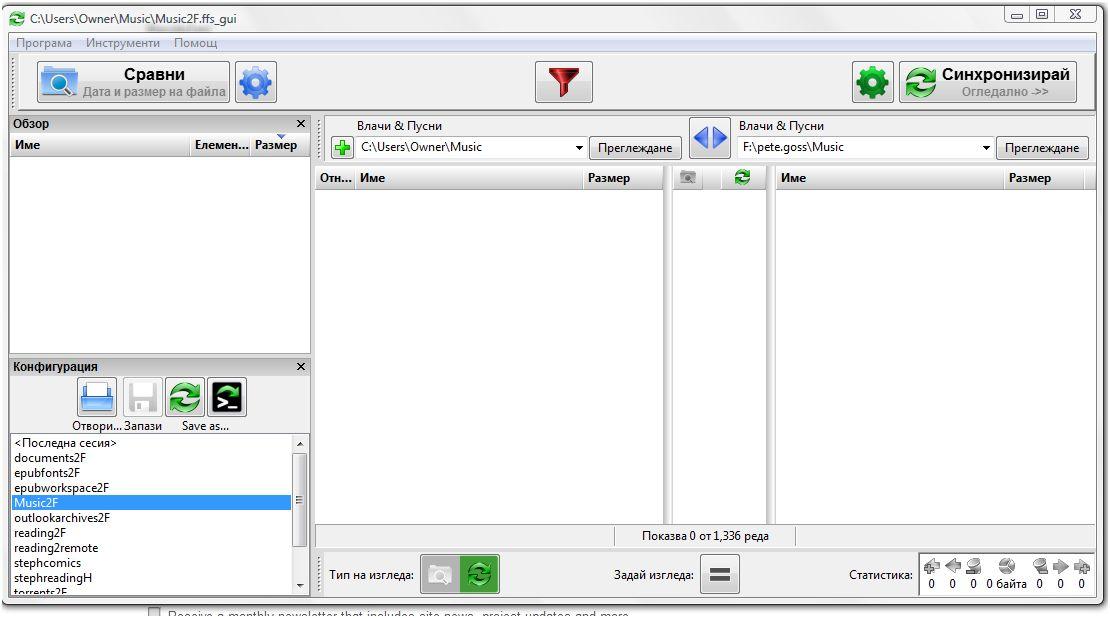Toggle action view type green button
The image size is (1110, 618).
[479, 574]
